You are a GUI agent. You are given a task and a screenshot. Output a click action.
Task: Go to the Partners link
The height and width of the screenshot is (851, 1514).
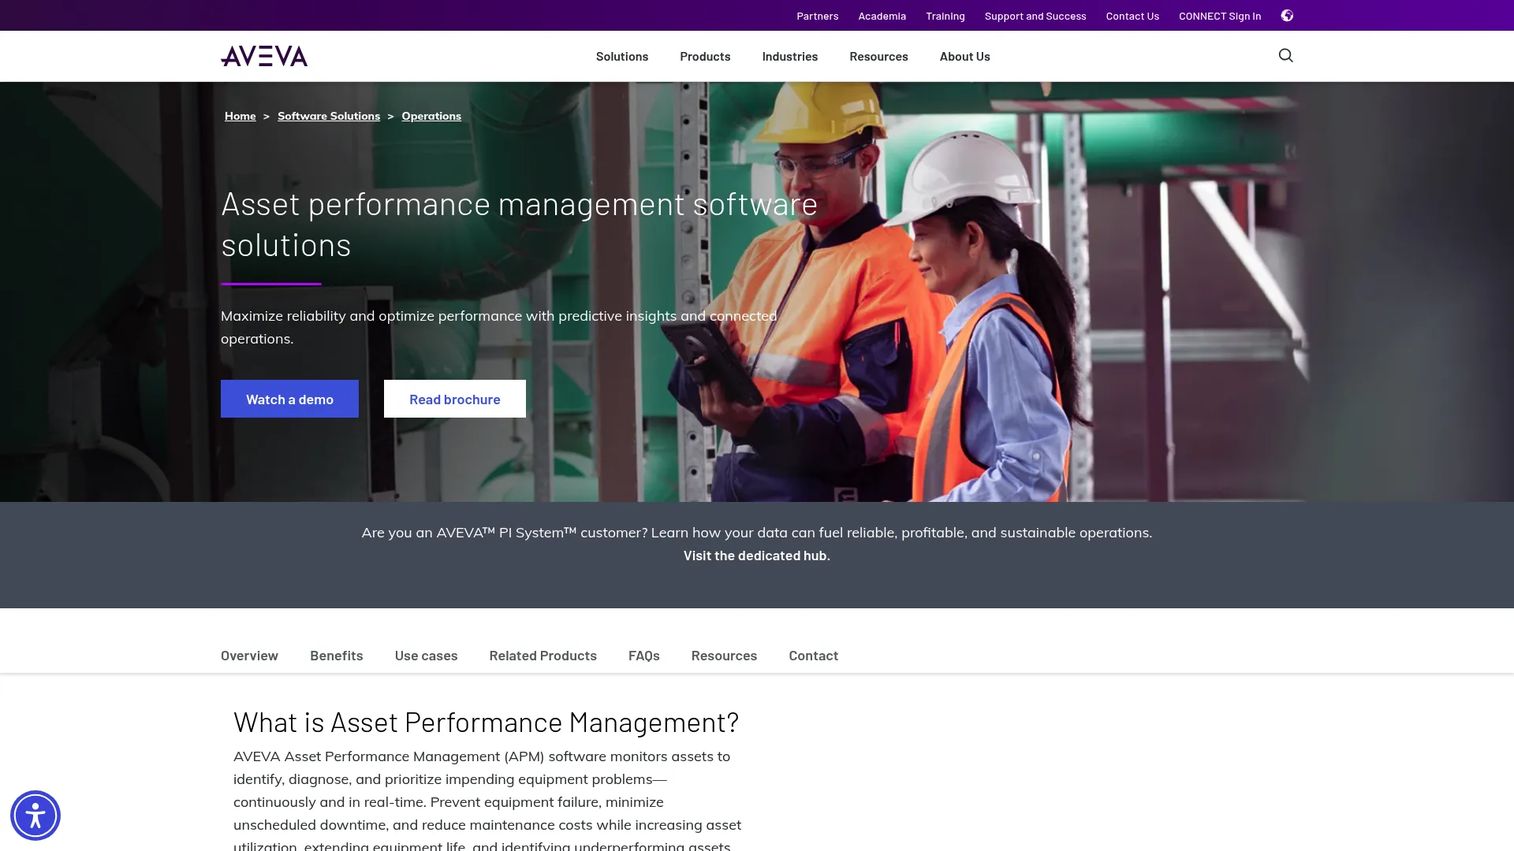817,16
